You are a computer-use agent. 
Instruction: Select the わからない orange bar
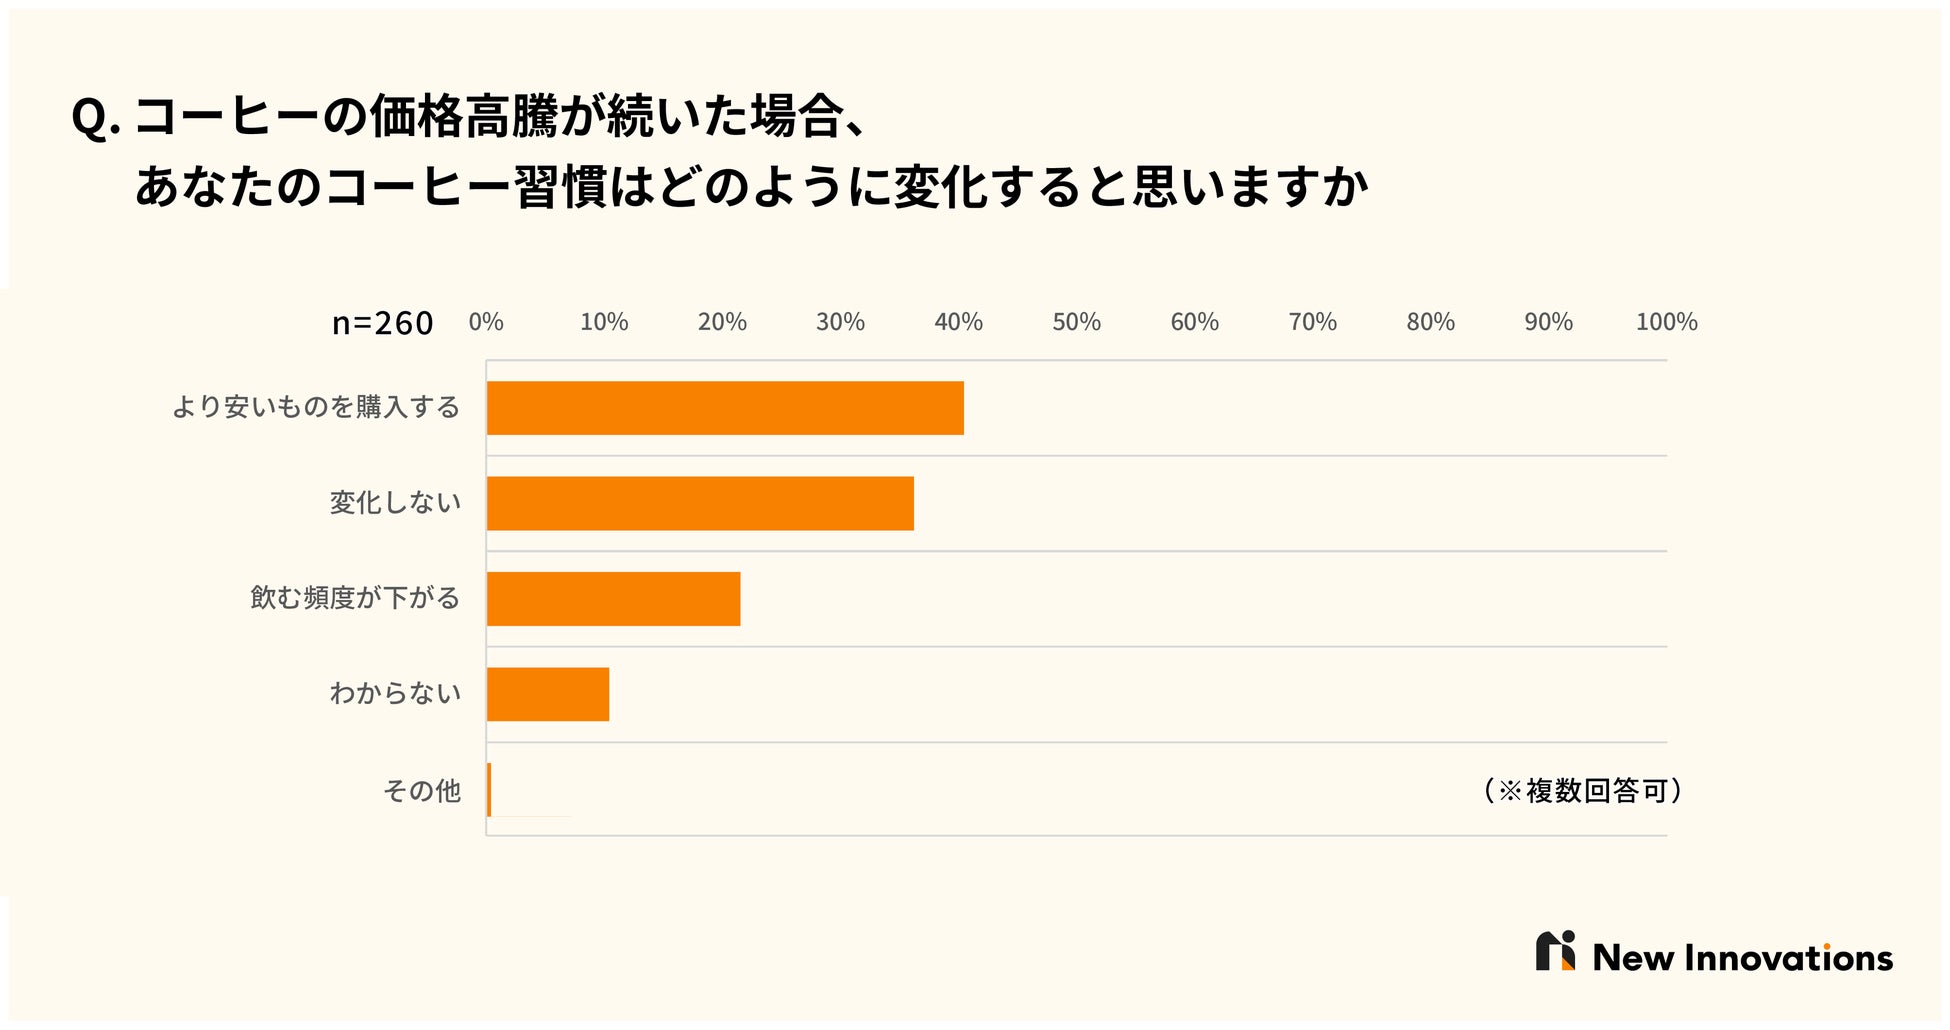(548, 694)
